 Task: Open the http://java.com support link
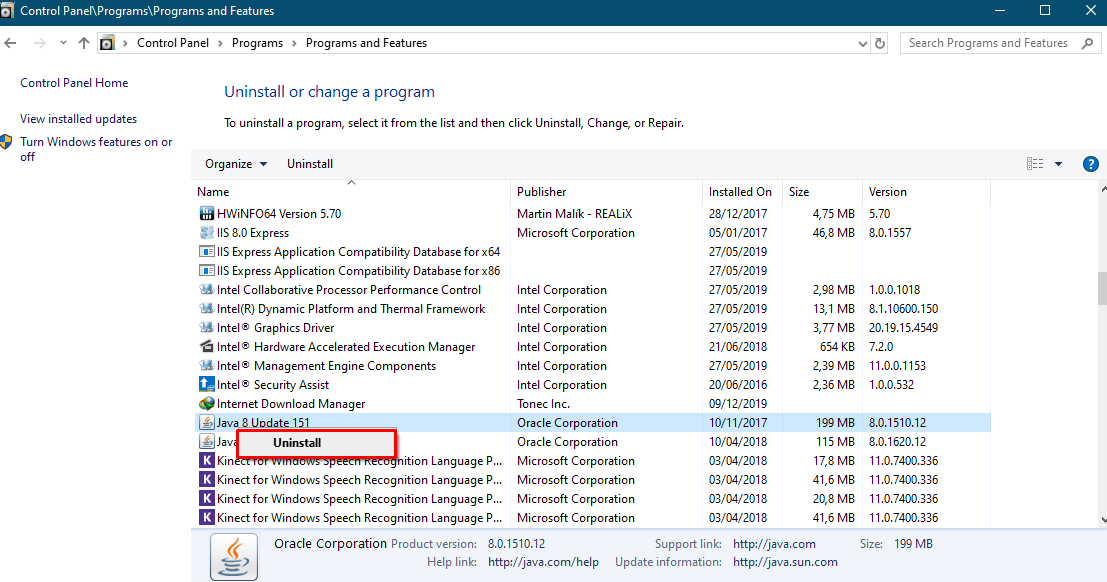(774, 544)
